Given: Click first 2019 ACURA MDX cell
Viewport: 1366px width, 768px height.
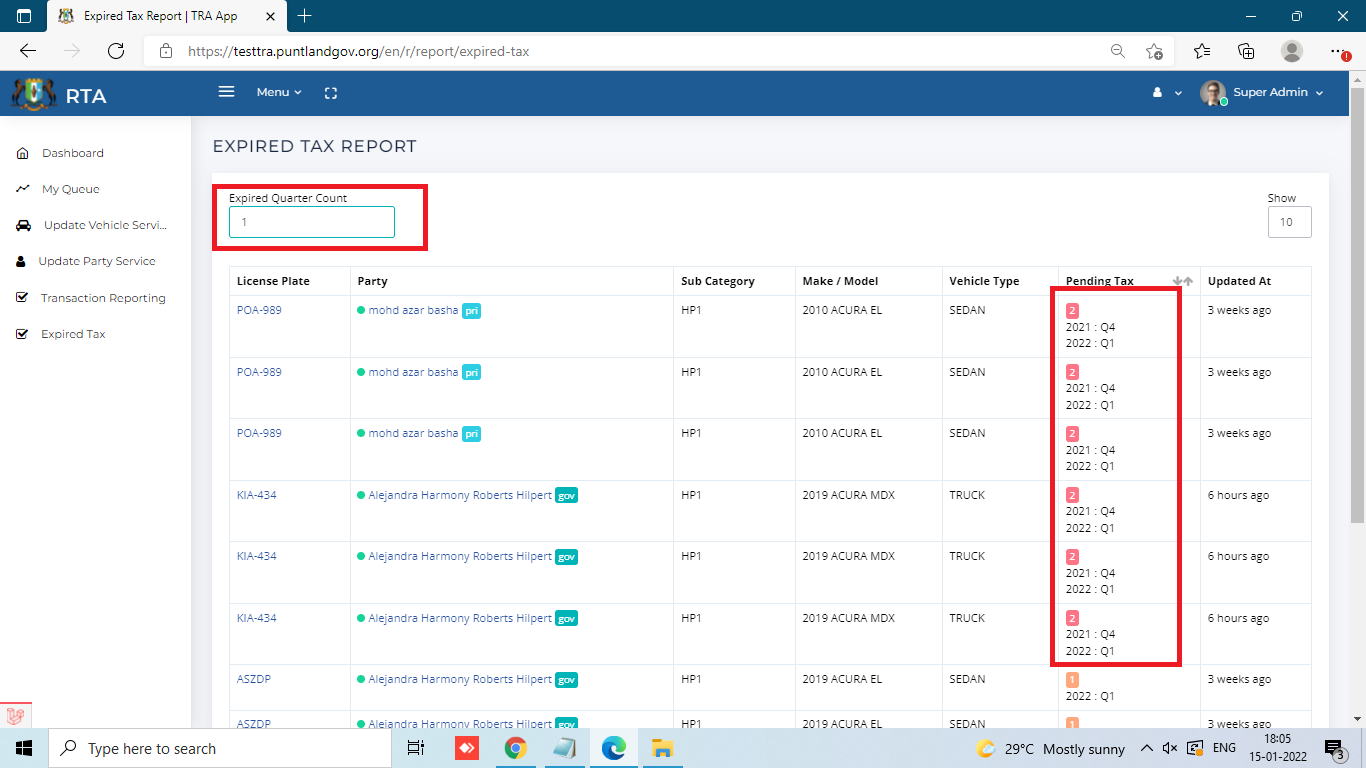Looking at the screenshot, I should point(848,495).
